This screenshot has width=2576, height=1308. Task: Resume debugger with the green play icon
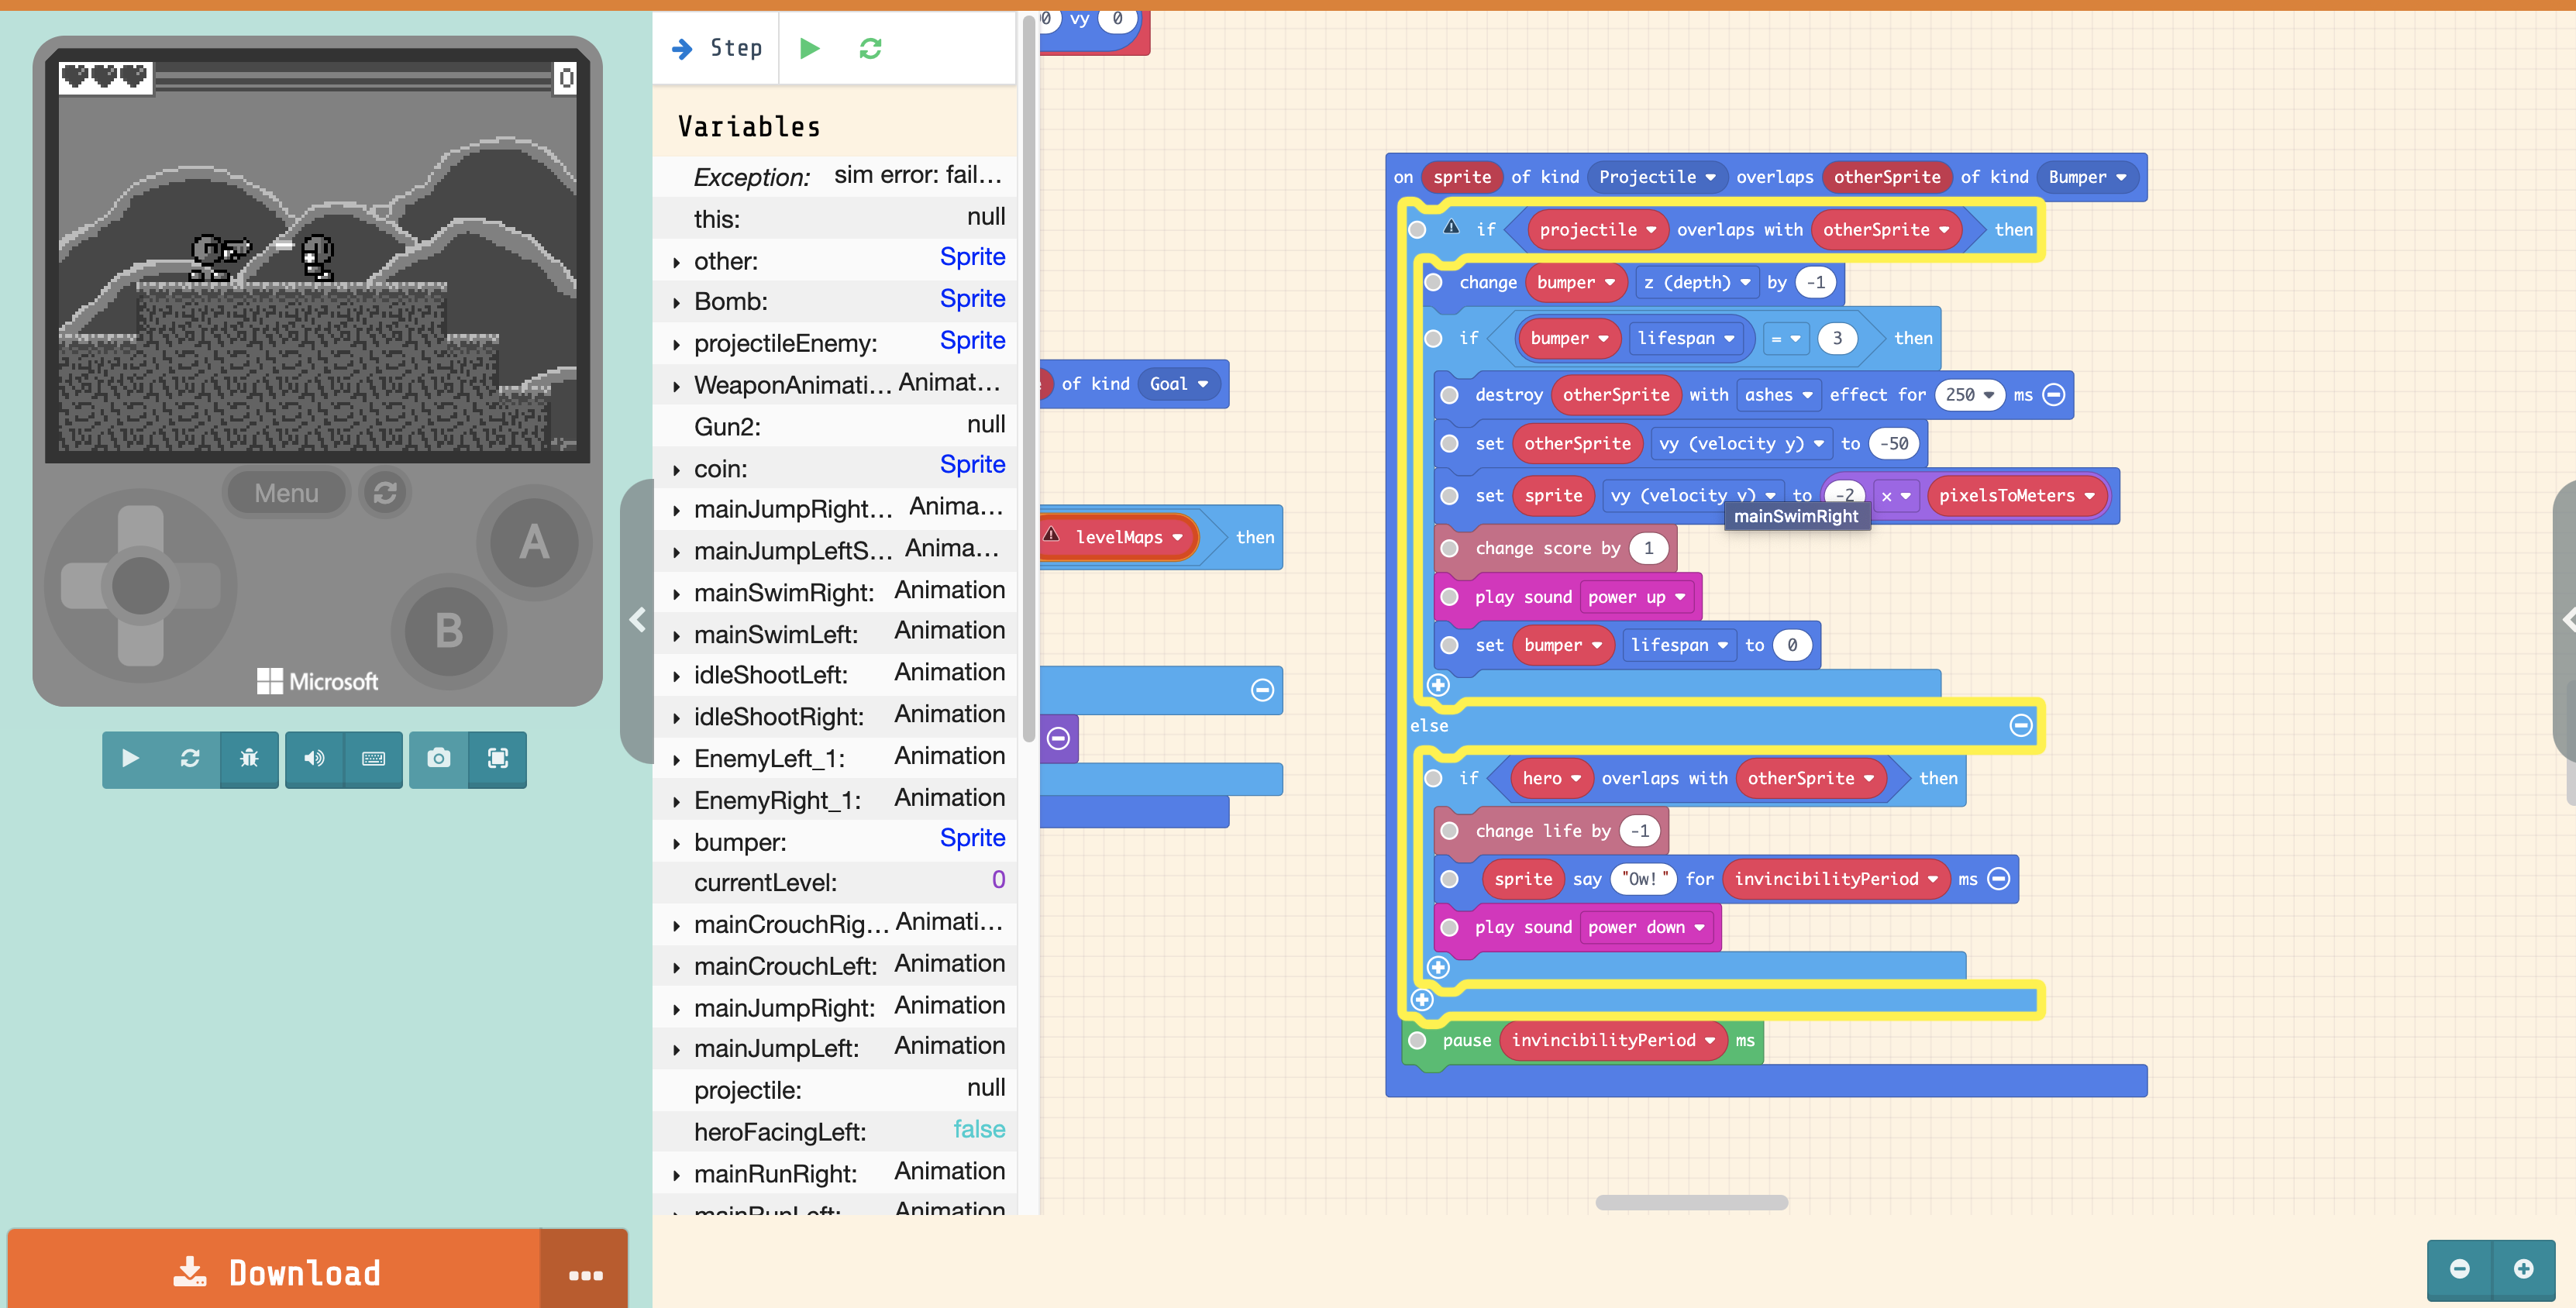tap(810, 48)
